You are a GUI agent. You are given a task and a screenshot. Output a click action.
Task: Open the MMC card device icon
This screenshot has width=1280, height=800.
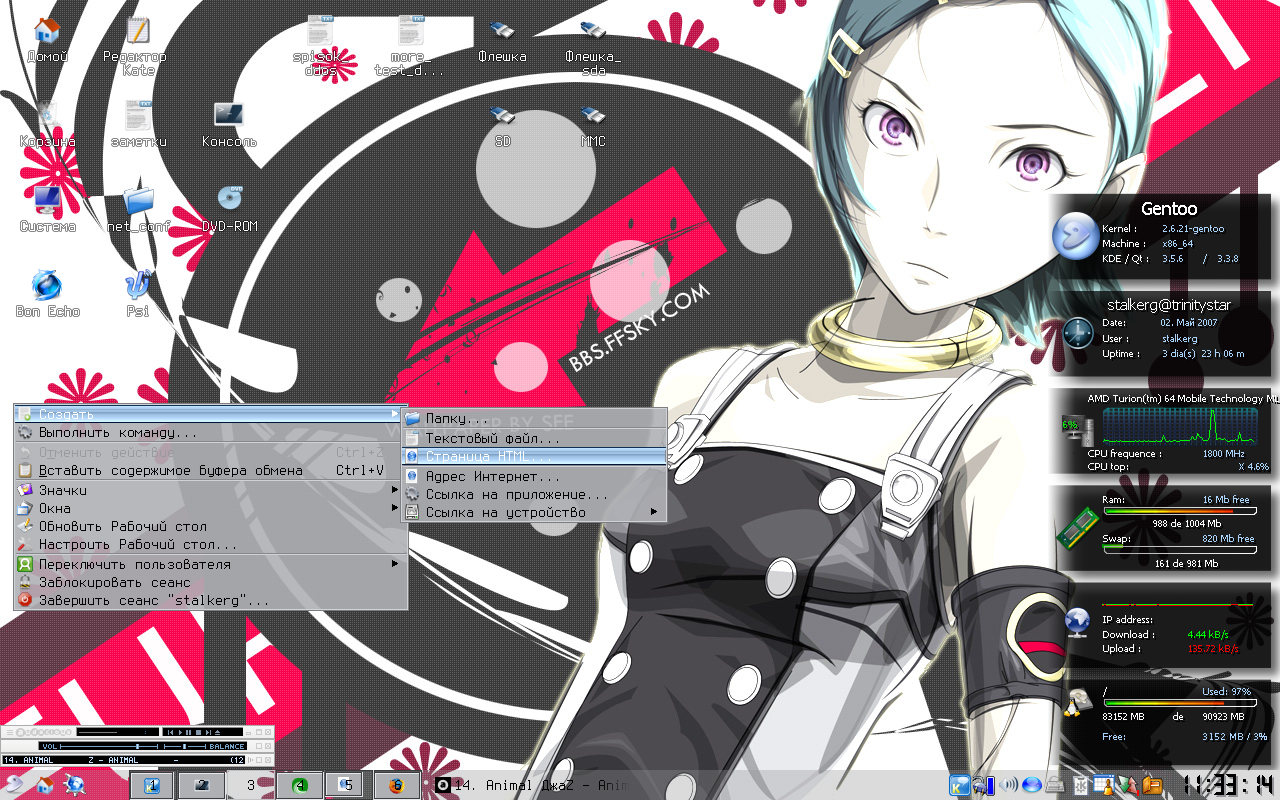pyautogui.click(x=593, y=125)
